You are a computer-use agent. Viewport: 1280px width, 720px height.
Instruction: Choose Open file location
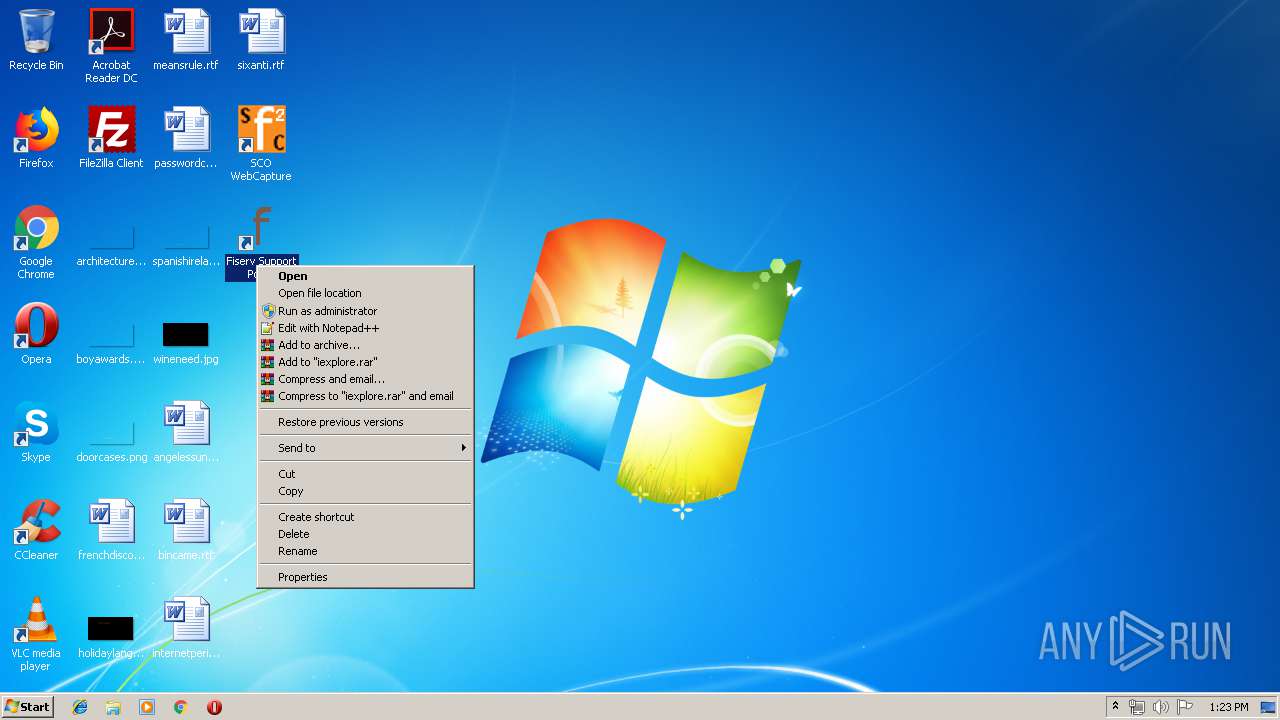365,293
